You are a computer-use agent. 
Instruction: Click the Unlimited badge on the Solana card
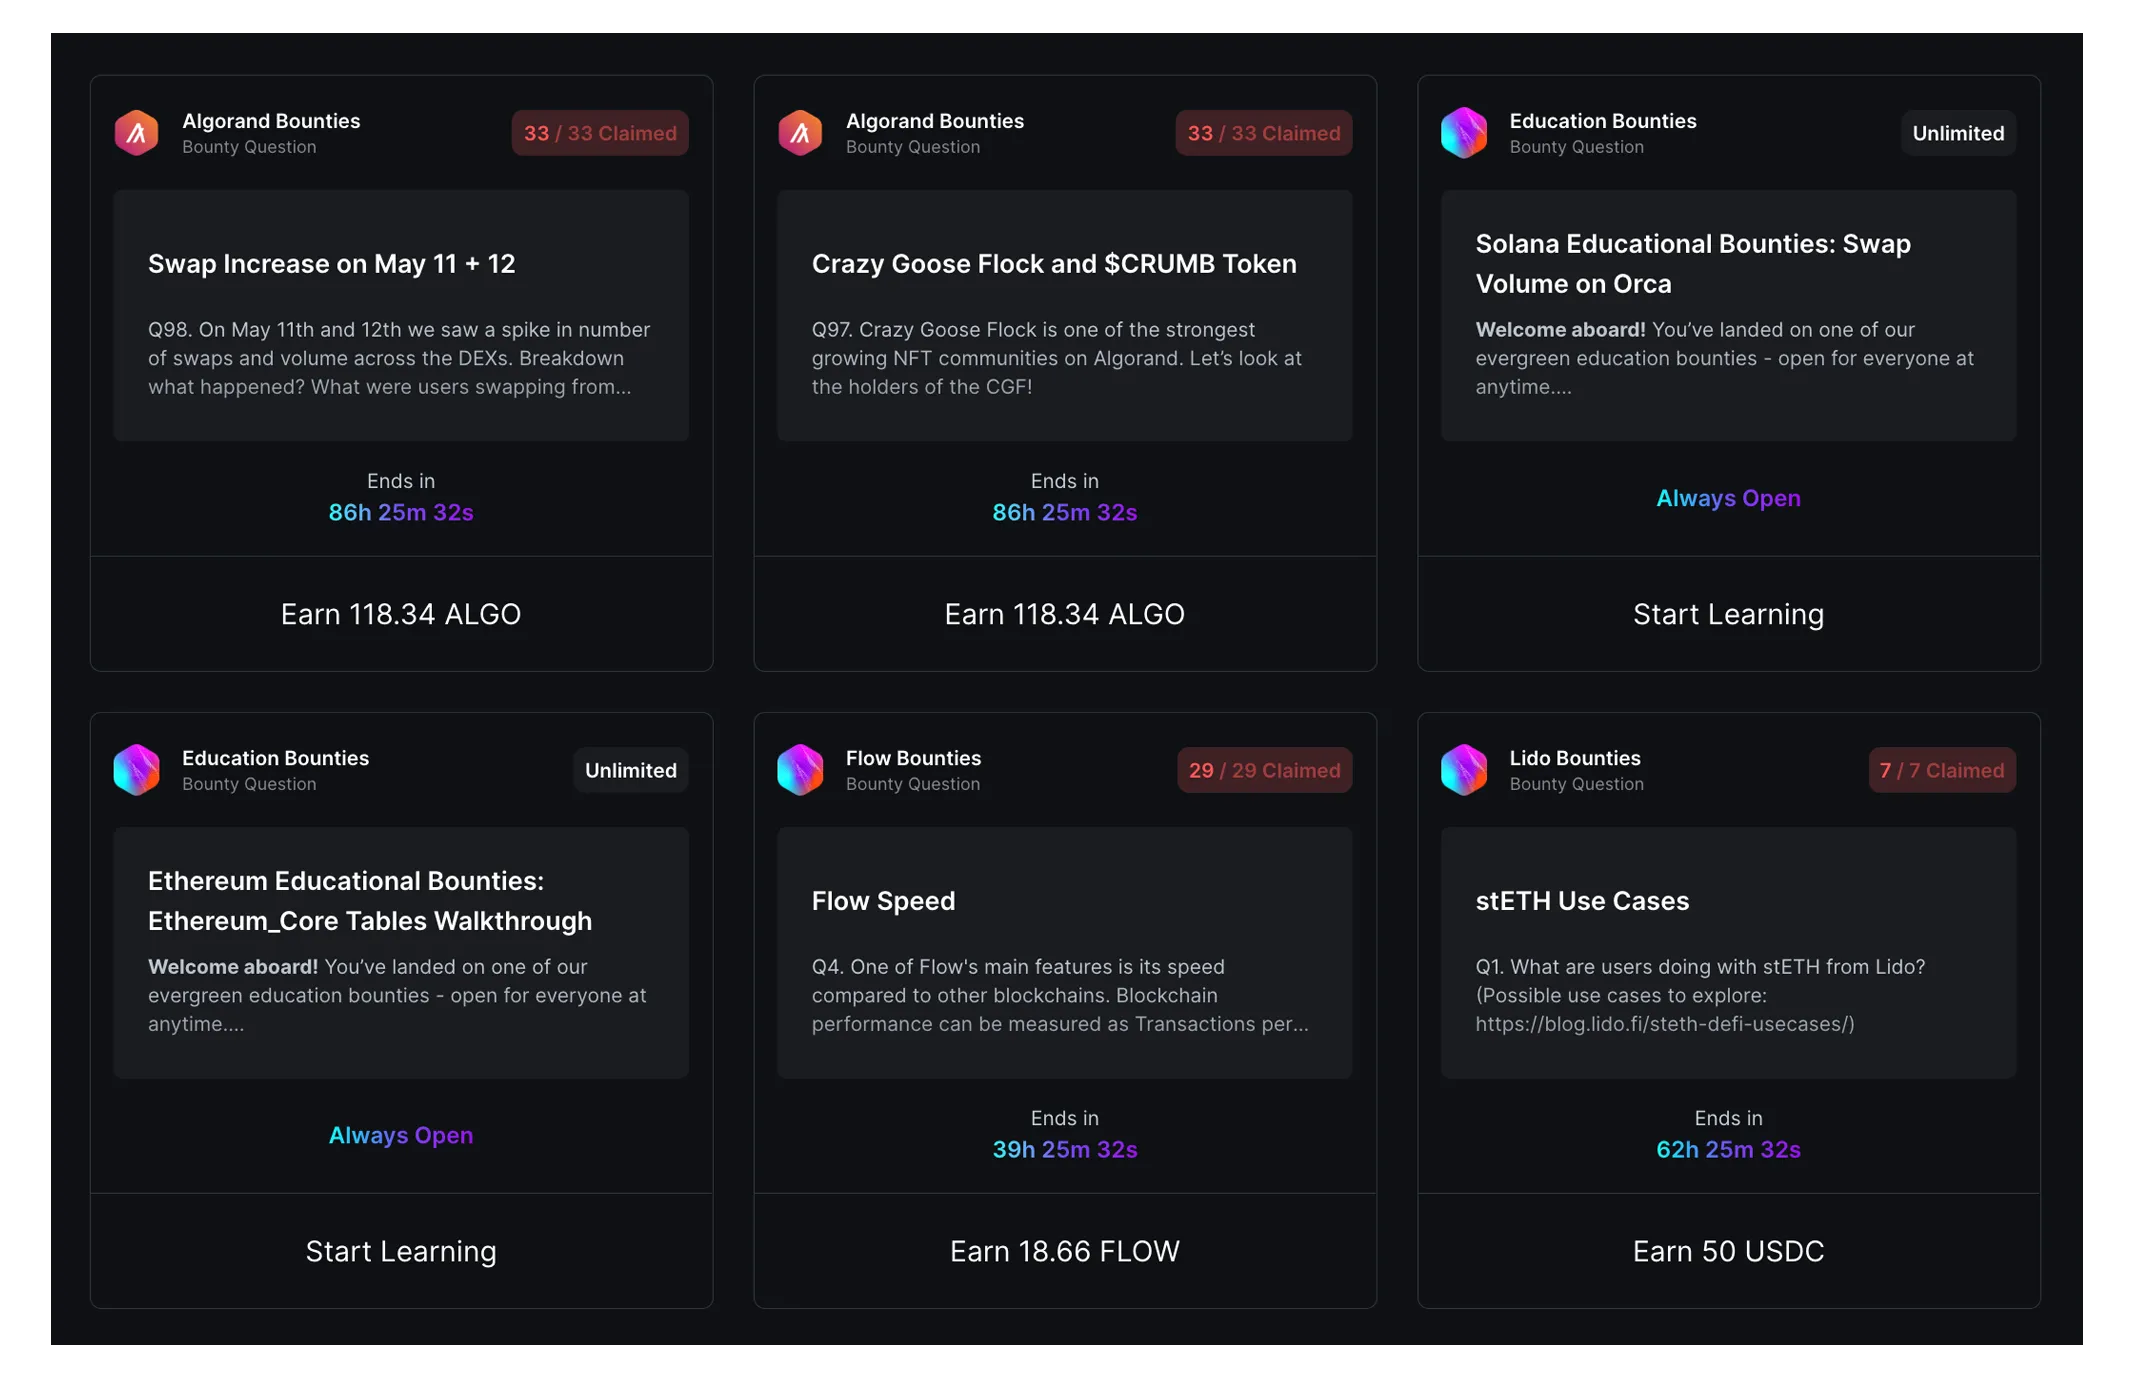tap(1958, 133)
